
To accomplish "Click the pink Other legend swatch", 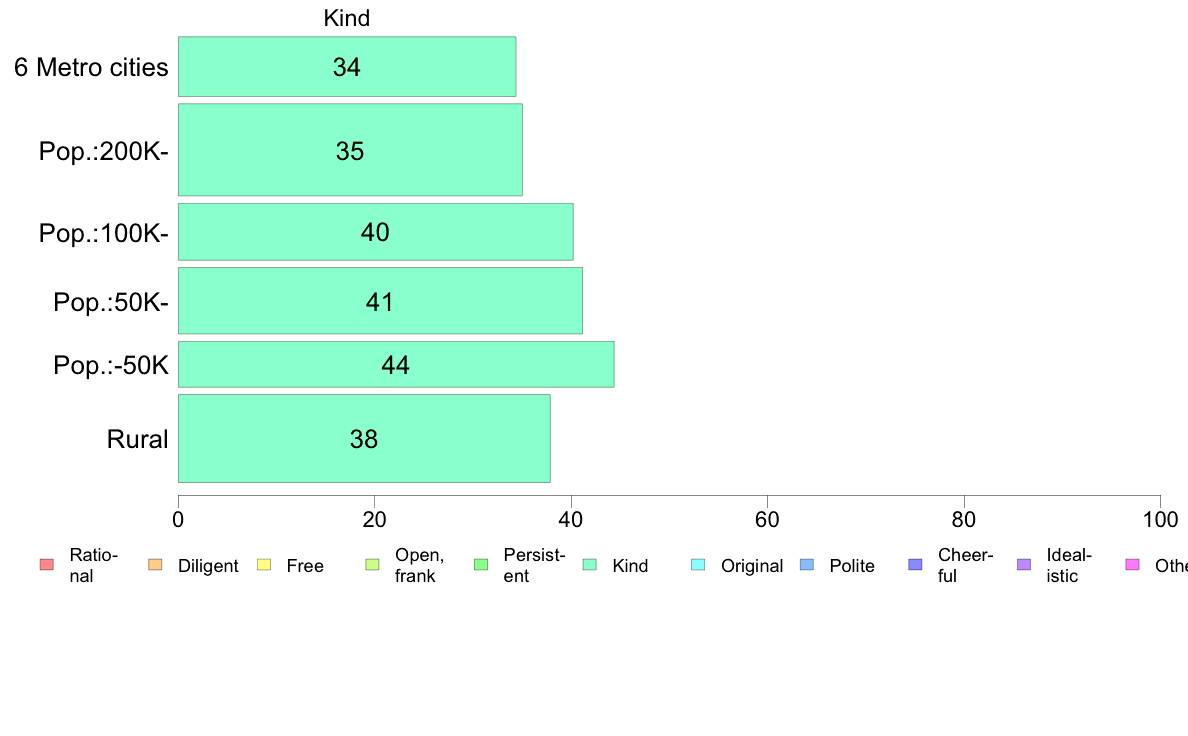I will pos(1133,565).
